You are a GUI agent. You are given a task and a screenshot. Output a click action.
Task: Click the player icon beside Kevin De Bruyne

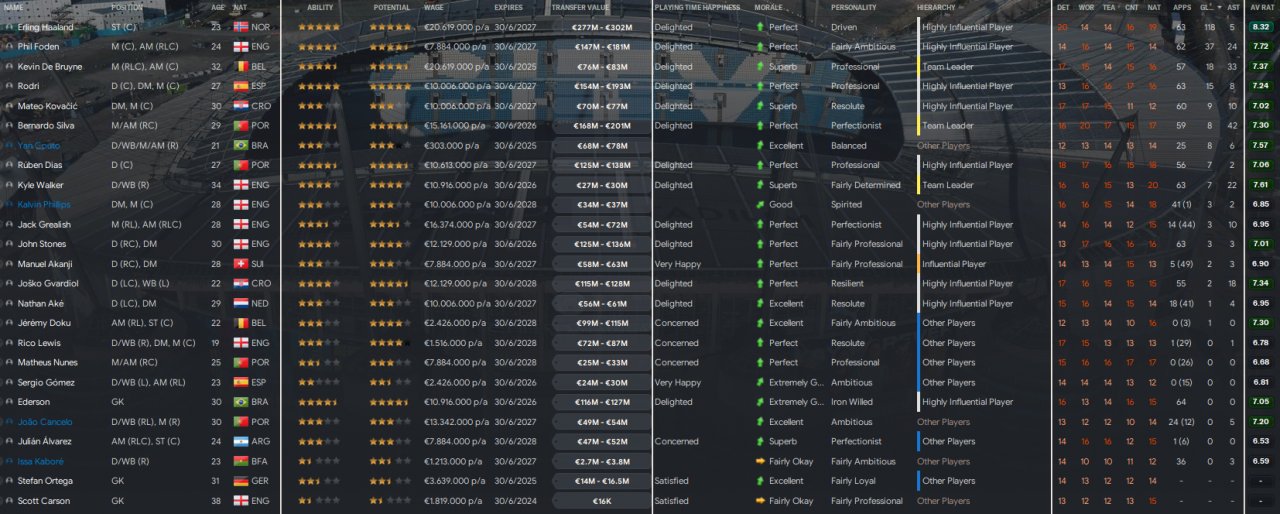9,67
